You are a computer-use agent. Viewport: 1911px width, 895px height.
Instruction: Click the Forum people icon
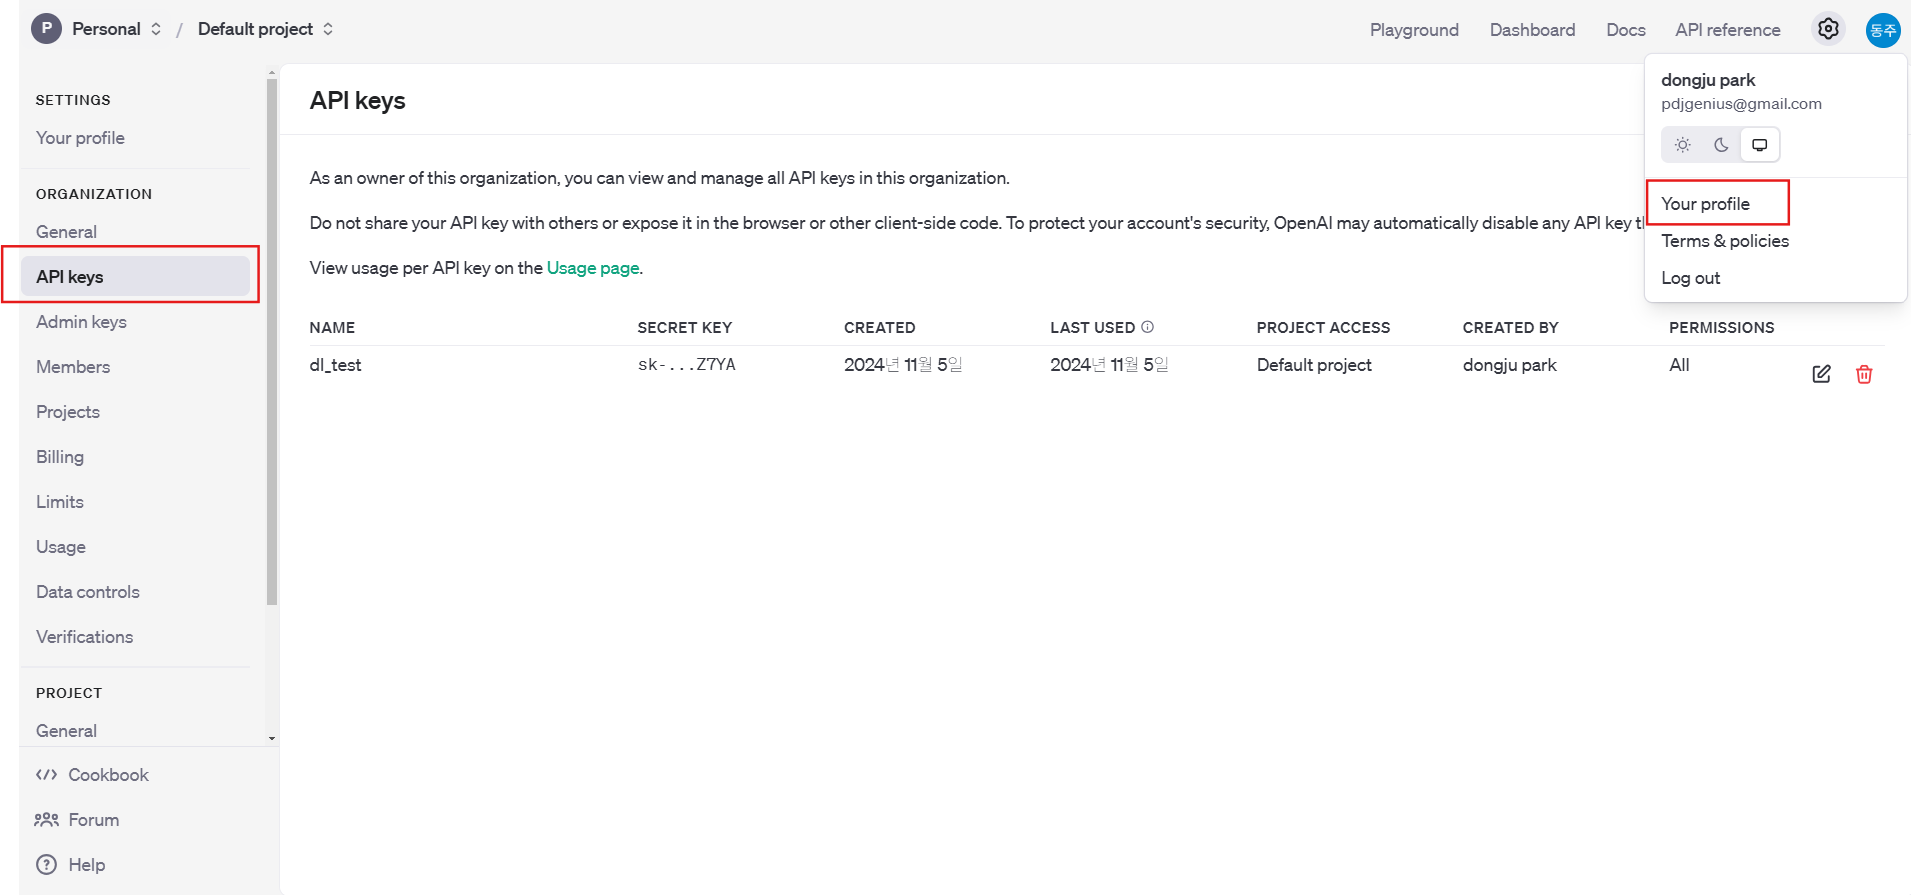click(46, 820)
